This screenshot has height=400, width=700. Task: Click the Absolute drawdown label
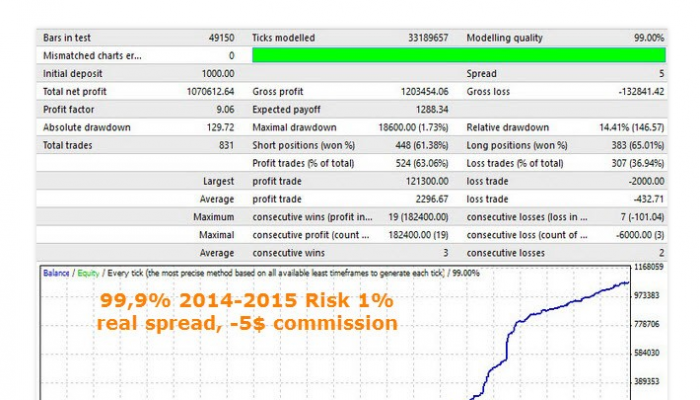point(87,127)
